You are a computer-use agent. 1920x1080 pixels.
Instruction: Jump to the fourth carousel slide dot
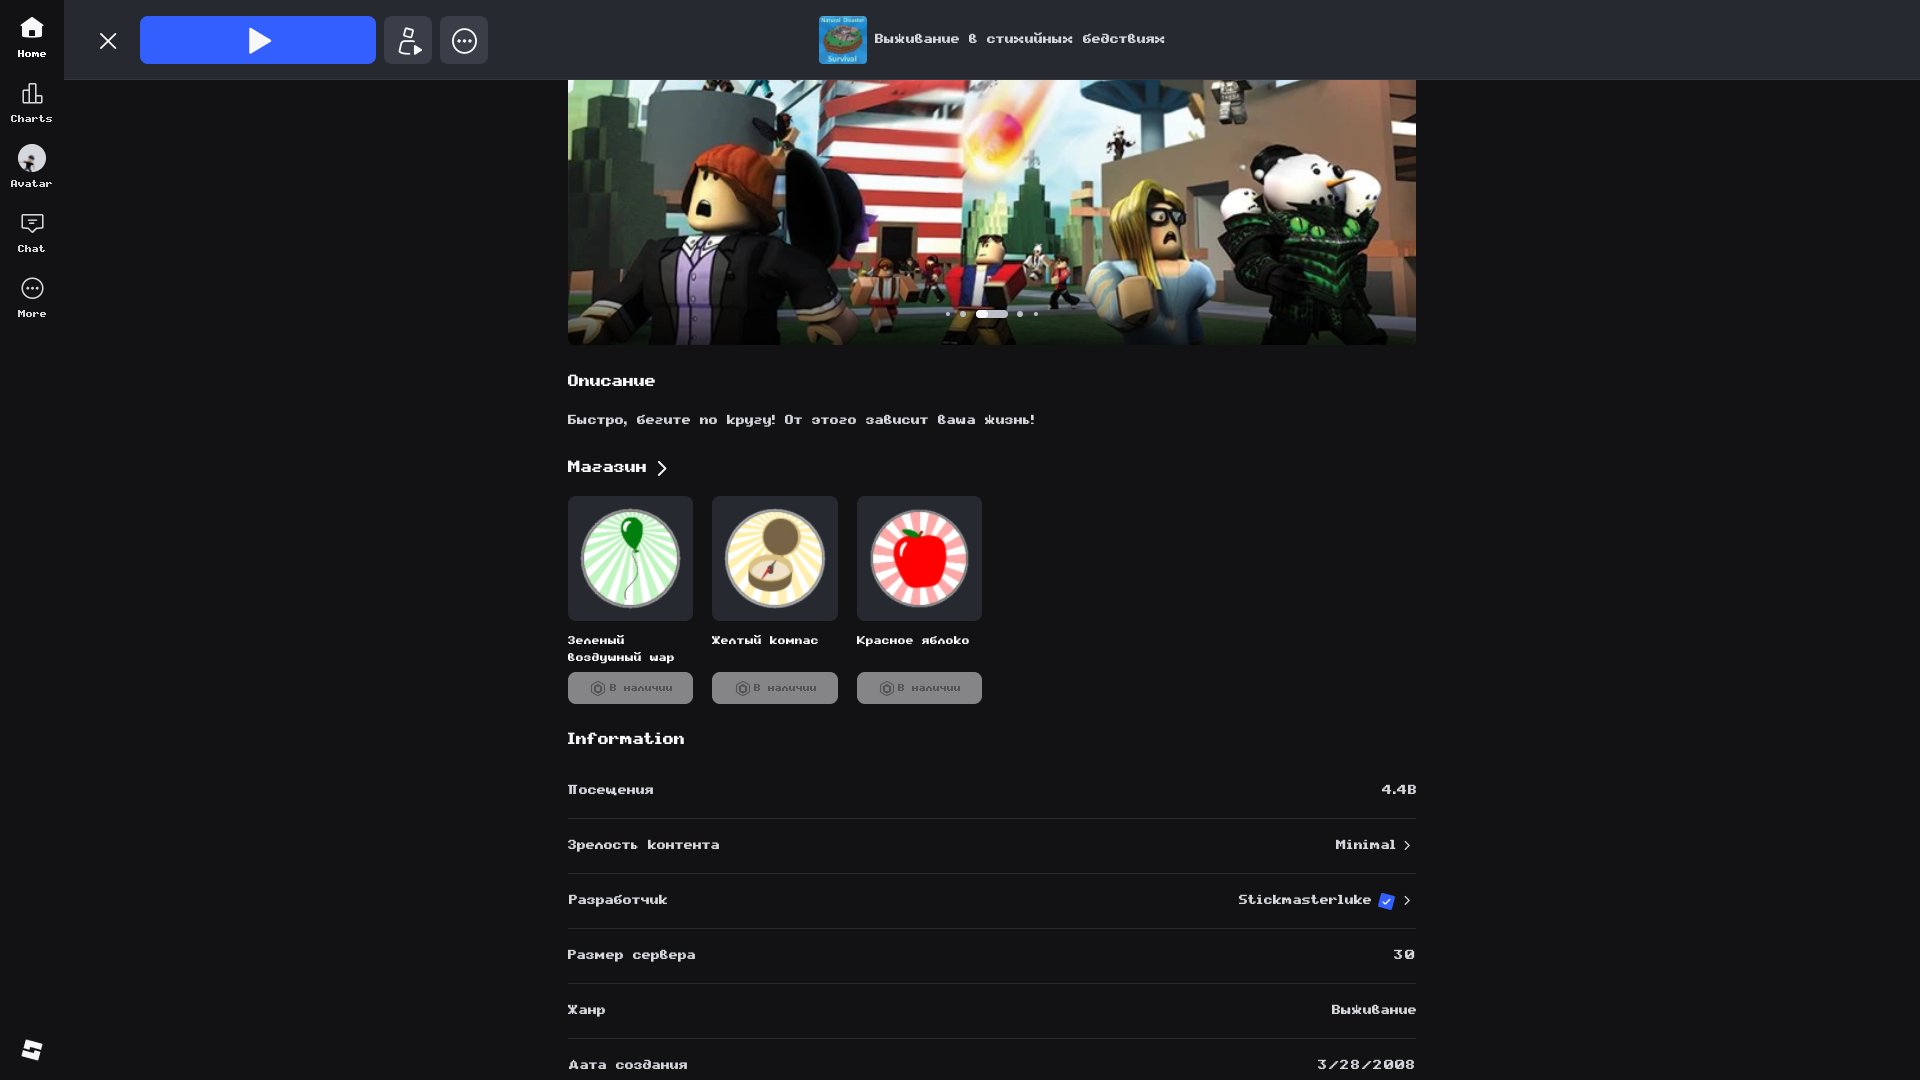(1020, 314)
